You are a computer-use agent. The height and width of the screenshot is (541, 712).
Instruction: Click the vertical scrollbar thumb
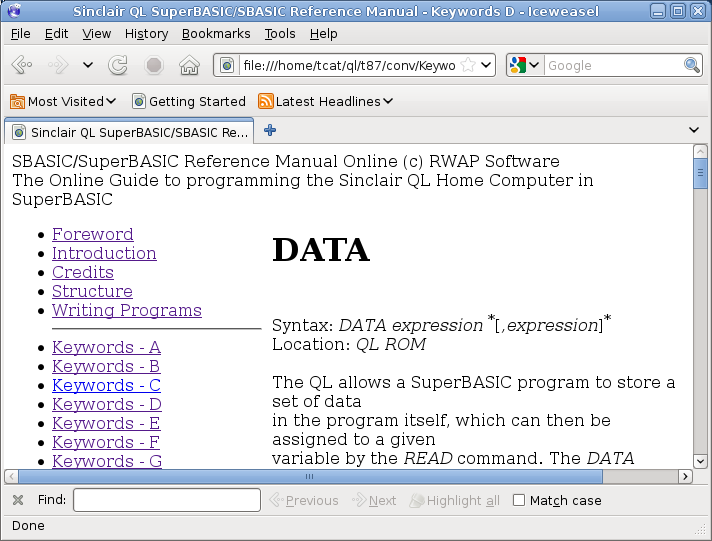tap(700, 173)
